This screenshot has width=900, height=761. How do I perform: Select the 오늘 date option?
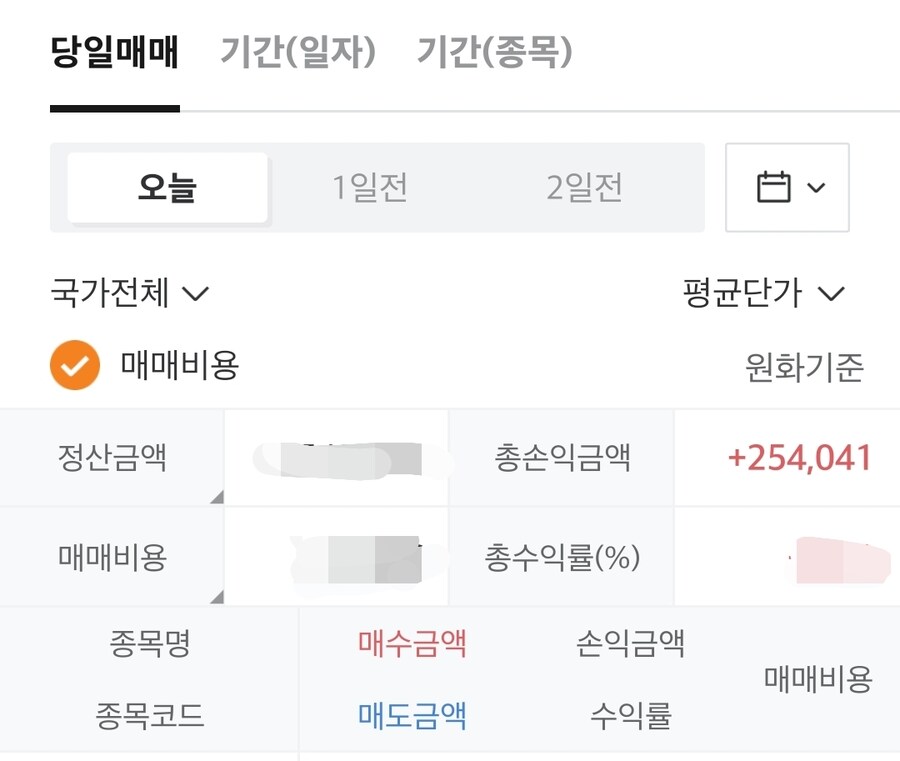[167, 187]
